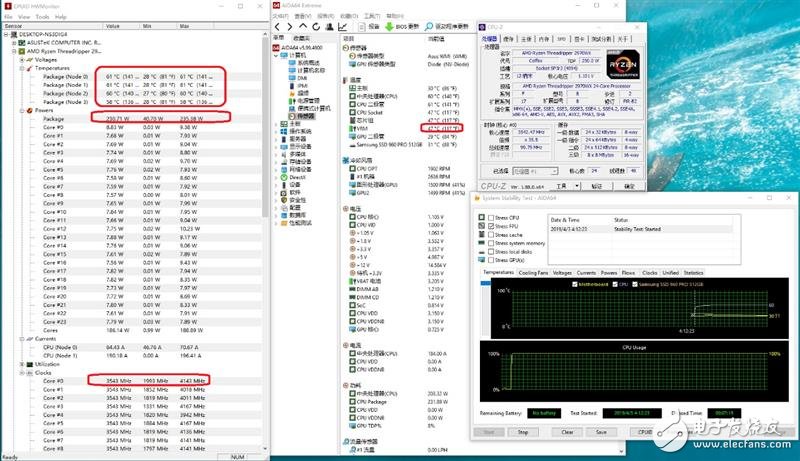Click the Samsung SSD drive icon in AIDA64
Image resolution: width=800 pixels, height=461 pixels.
pos(352,145)
